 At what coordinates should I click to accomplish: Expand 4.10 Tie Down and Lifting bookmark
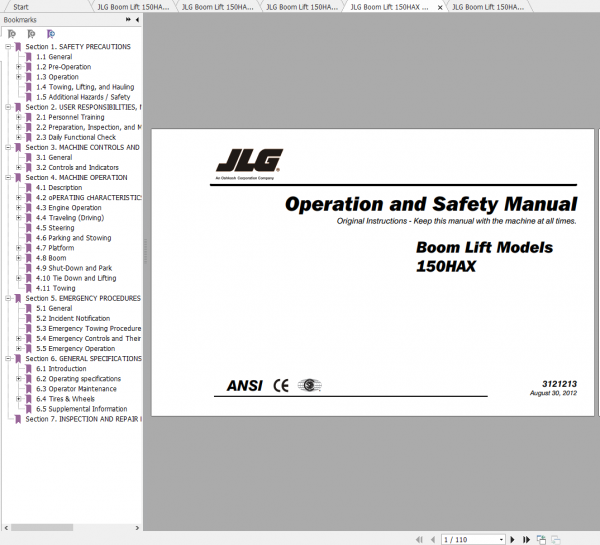18,278
